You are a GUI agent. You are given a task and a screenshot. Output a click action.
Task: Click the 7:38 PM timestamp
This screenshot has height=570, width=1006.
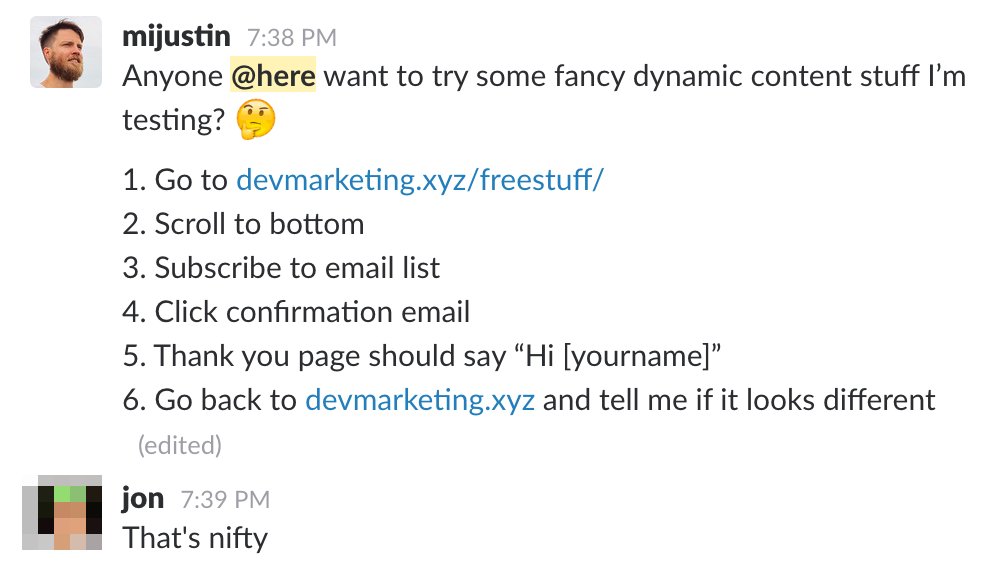click(292, 39)
